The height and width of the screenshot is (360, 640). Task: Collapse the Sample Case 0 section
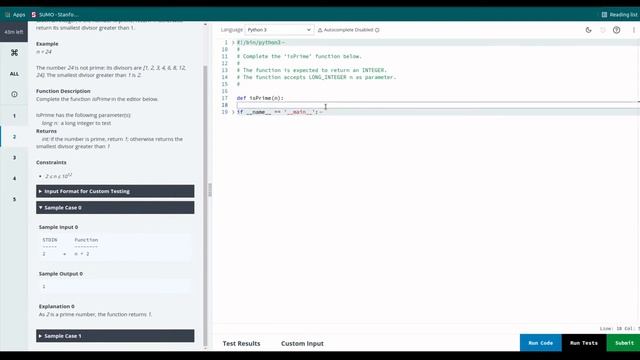(115, 207)
